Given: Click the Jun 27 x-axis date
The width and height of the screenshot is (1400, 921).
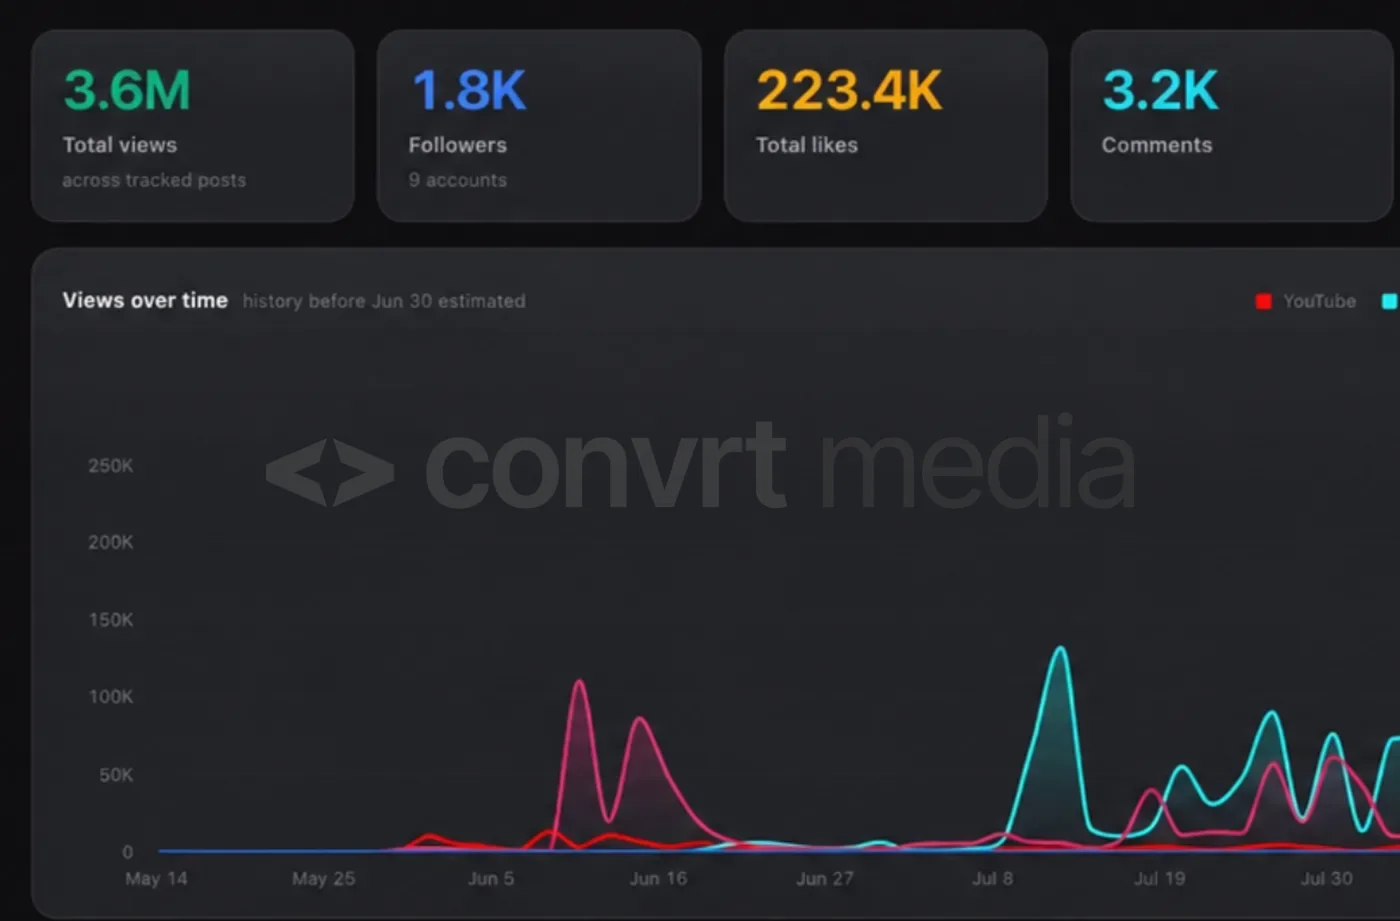Looking at the screenshot, I should [825, 879].
